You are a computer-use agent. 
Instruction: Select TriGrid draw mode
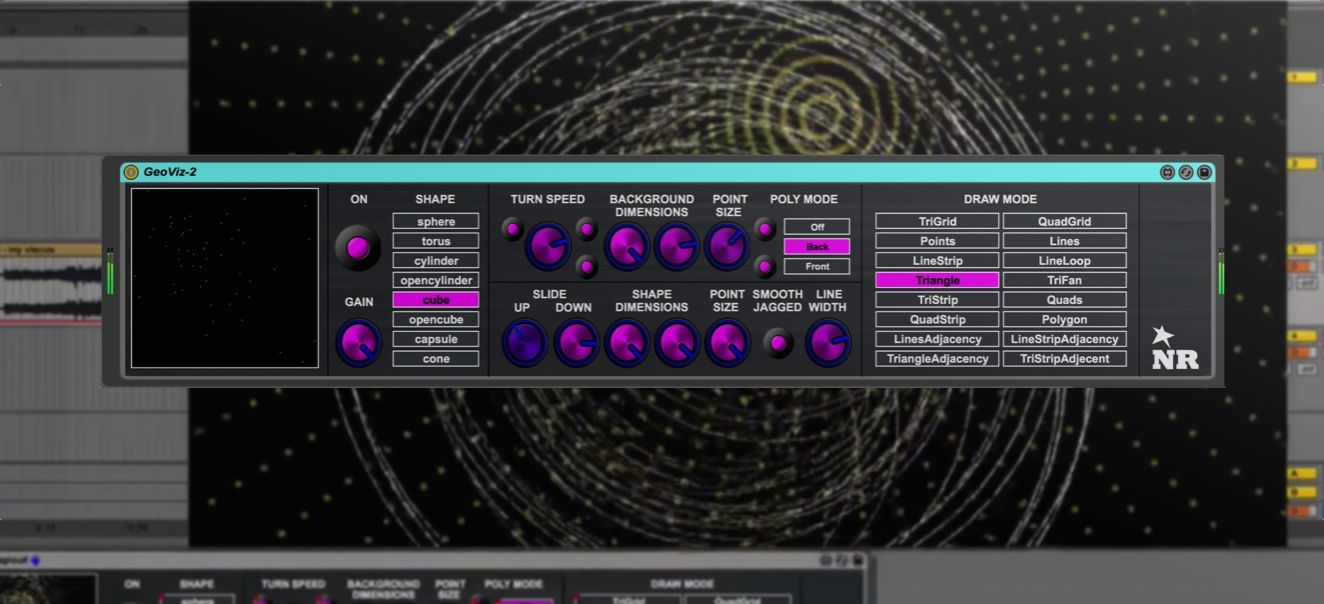[937, 221]
